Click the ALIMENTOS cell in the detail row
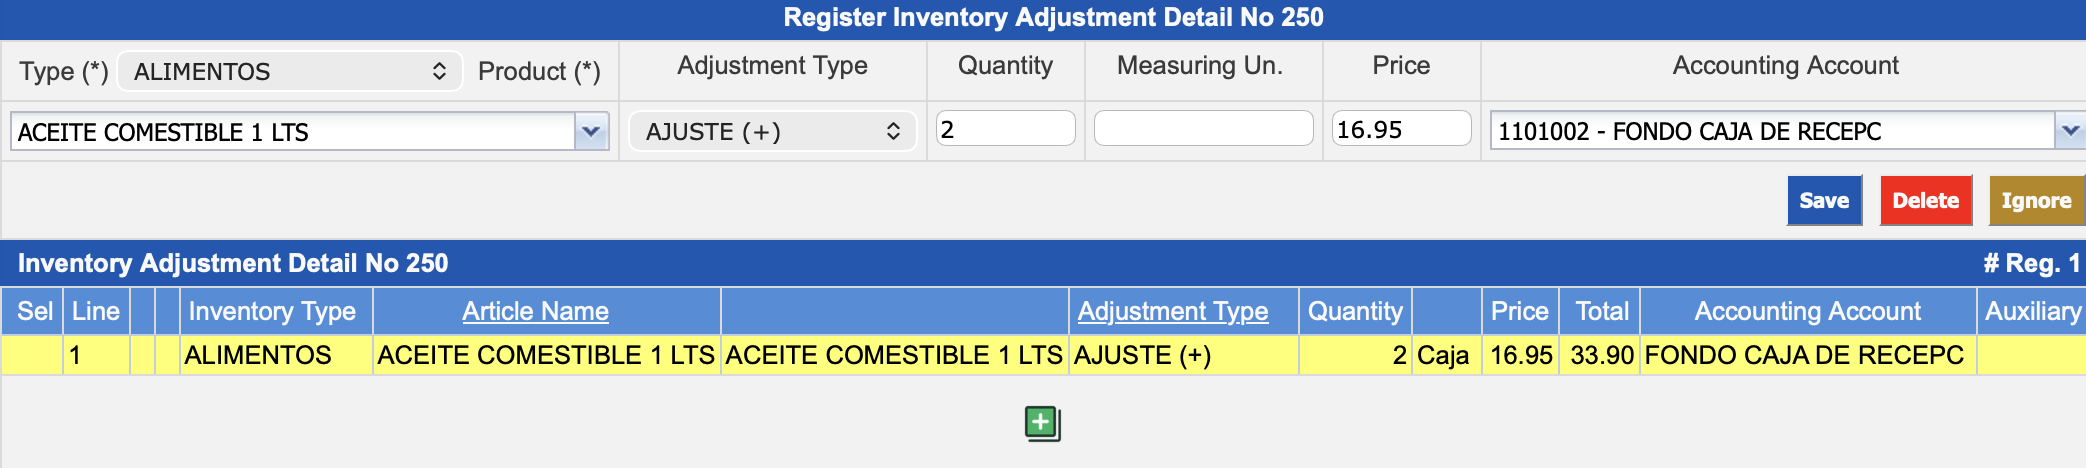Image resolution: width=2086 pixels, height=468 pixels. pos(258,355)
